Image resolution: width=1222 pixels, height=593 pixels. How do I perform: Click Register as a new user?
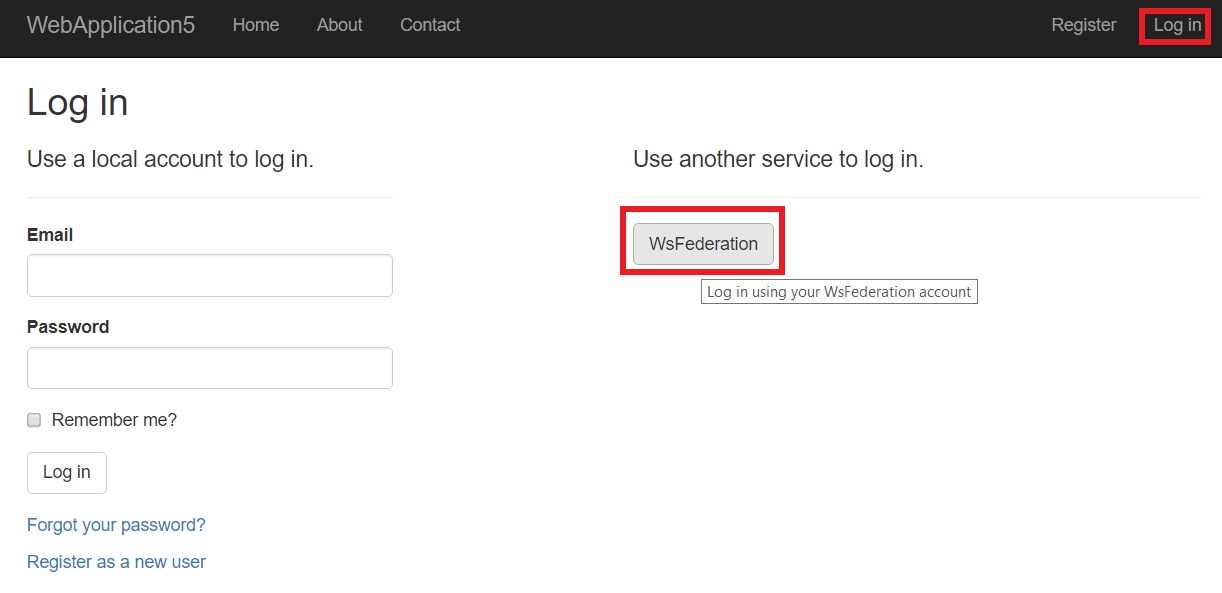(116, 561)
